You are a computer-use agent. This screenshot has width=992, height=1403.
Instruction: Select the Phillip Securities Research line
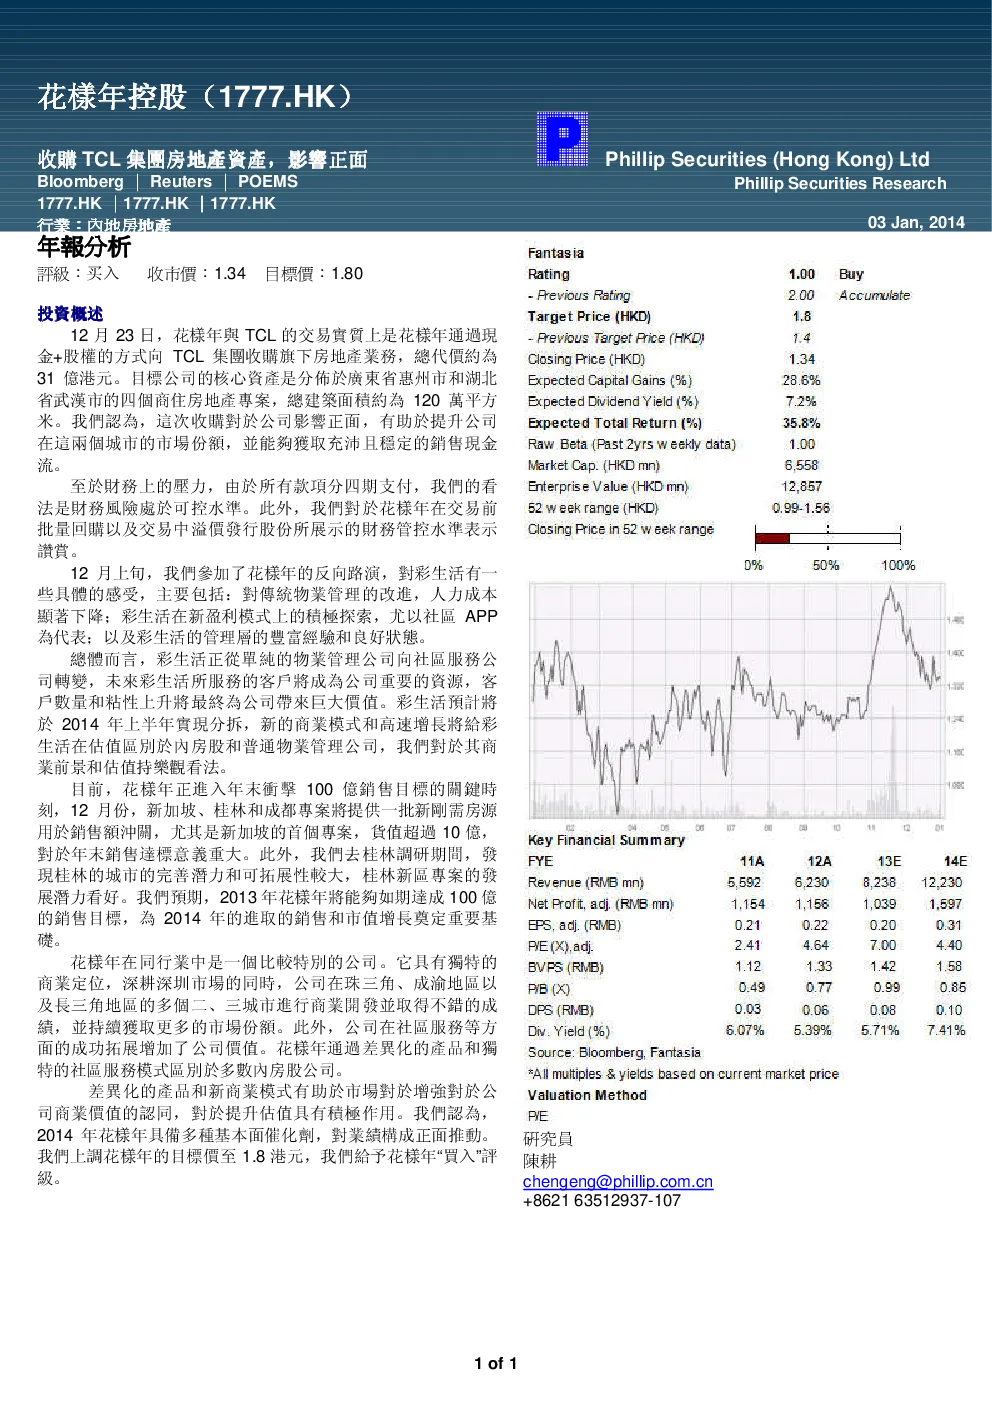click(x=840, y=183)
